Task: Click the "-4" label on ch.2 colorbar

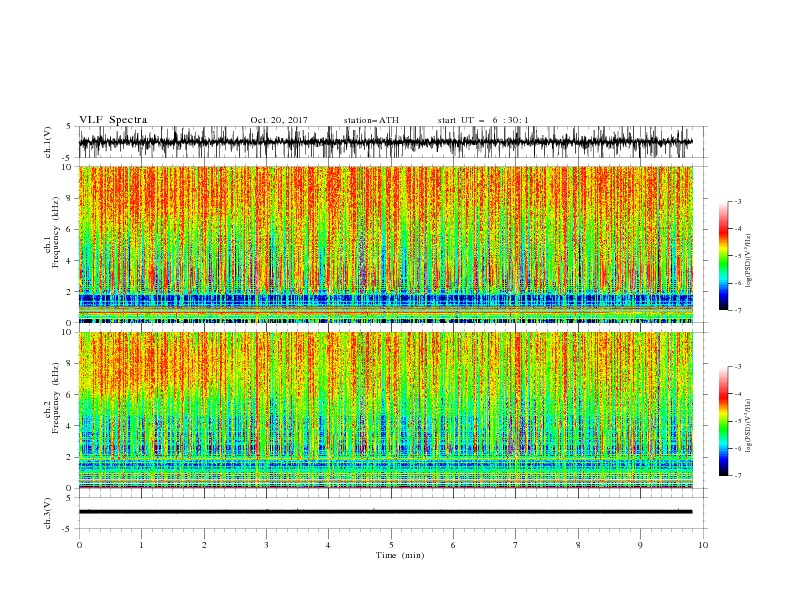Action: (x=737, y=394)
